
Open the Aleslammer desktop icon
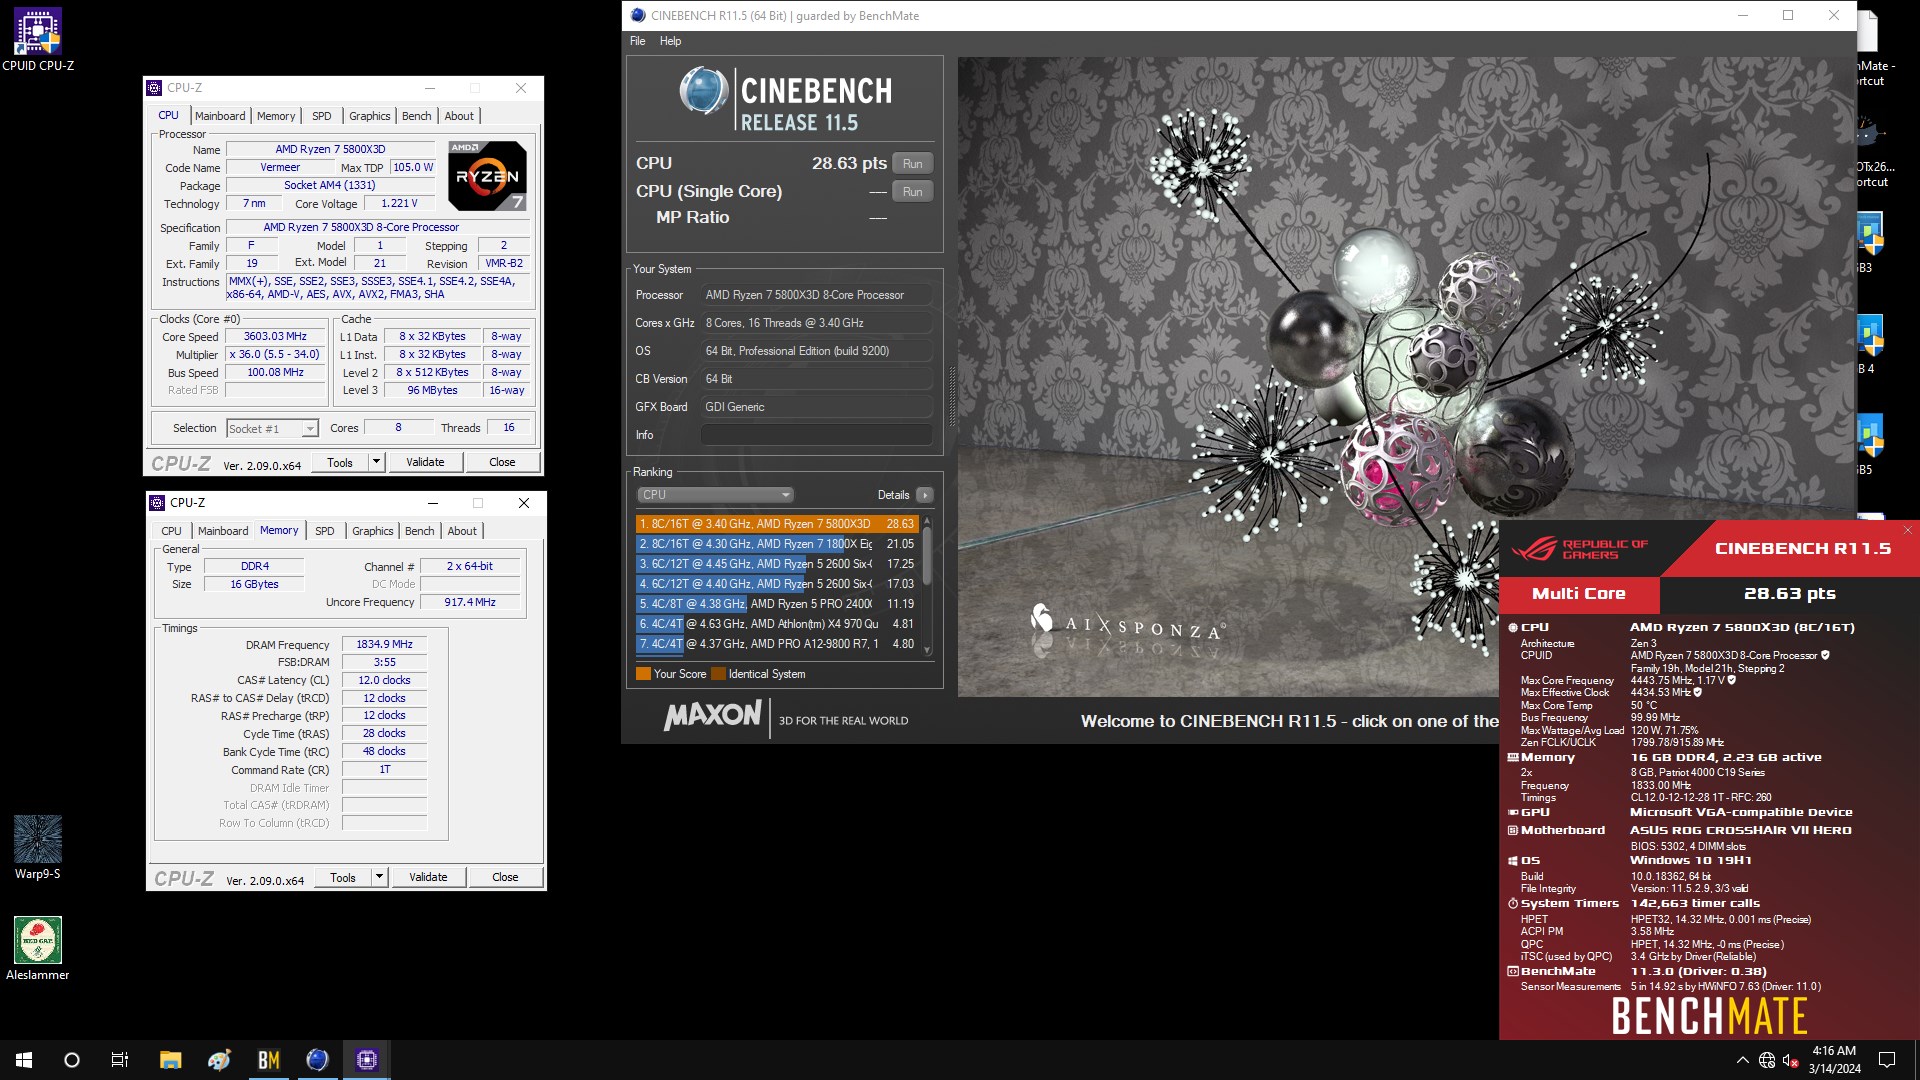click(38, 949)
